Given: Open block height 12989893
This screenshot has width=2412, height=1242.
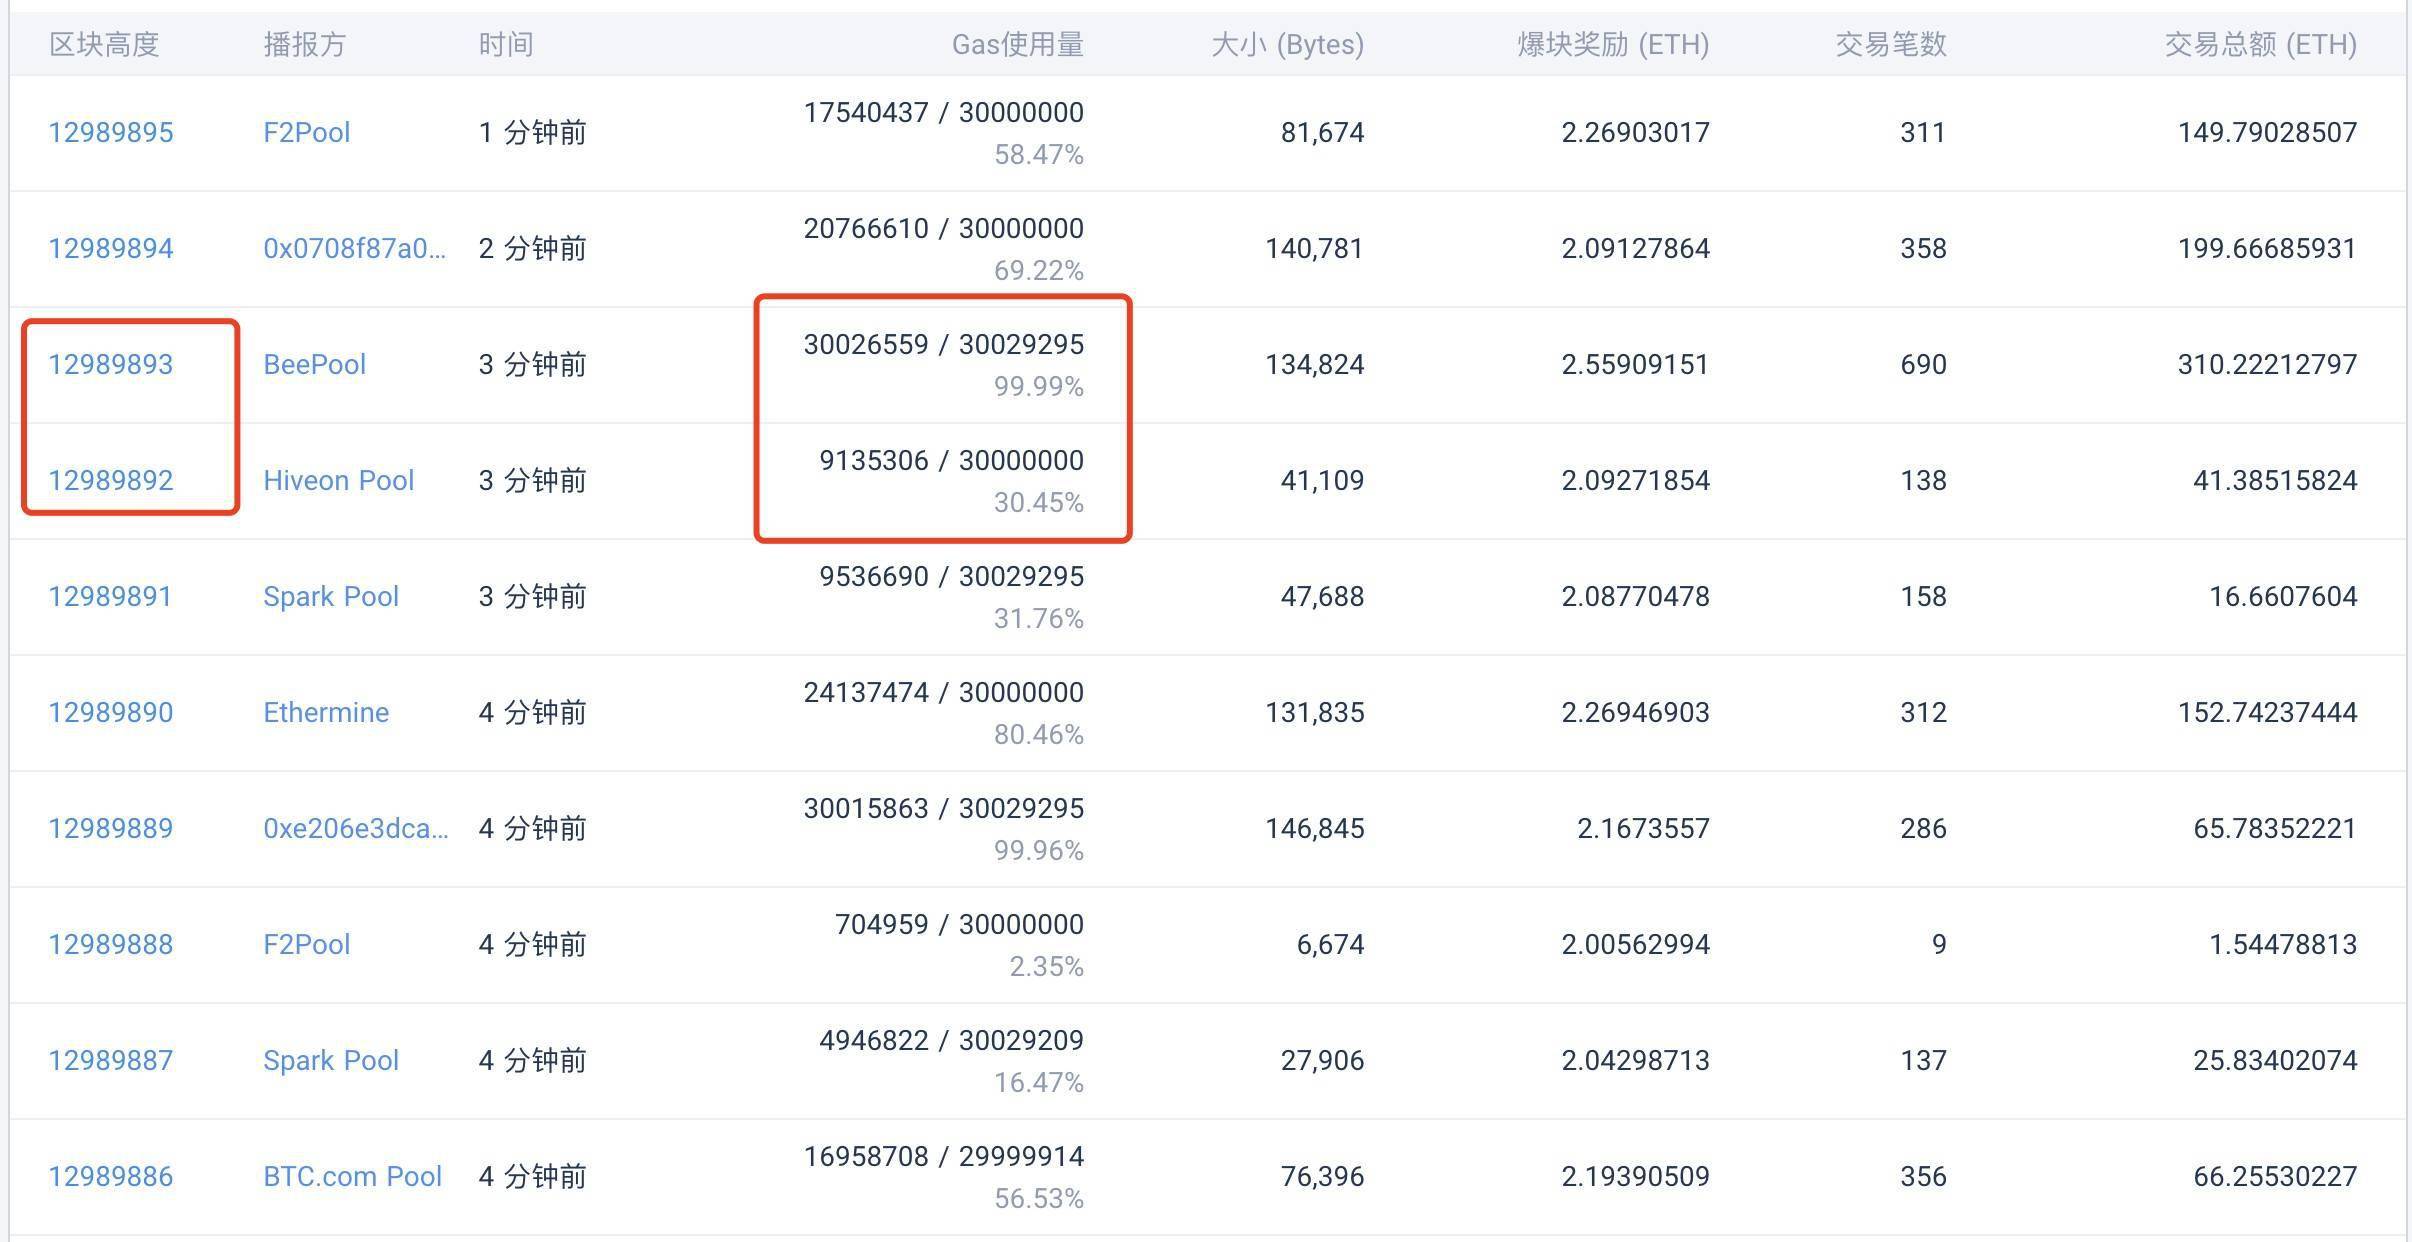Looking at the screenshot, I should [x=111, y=364].
